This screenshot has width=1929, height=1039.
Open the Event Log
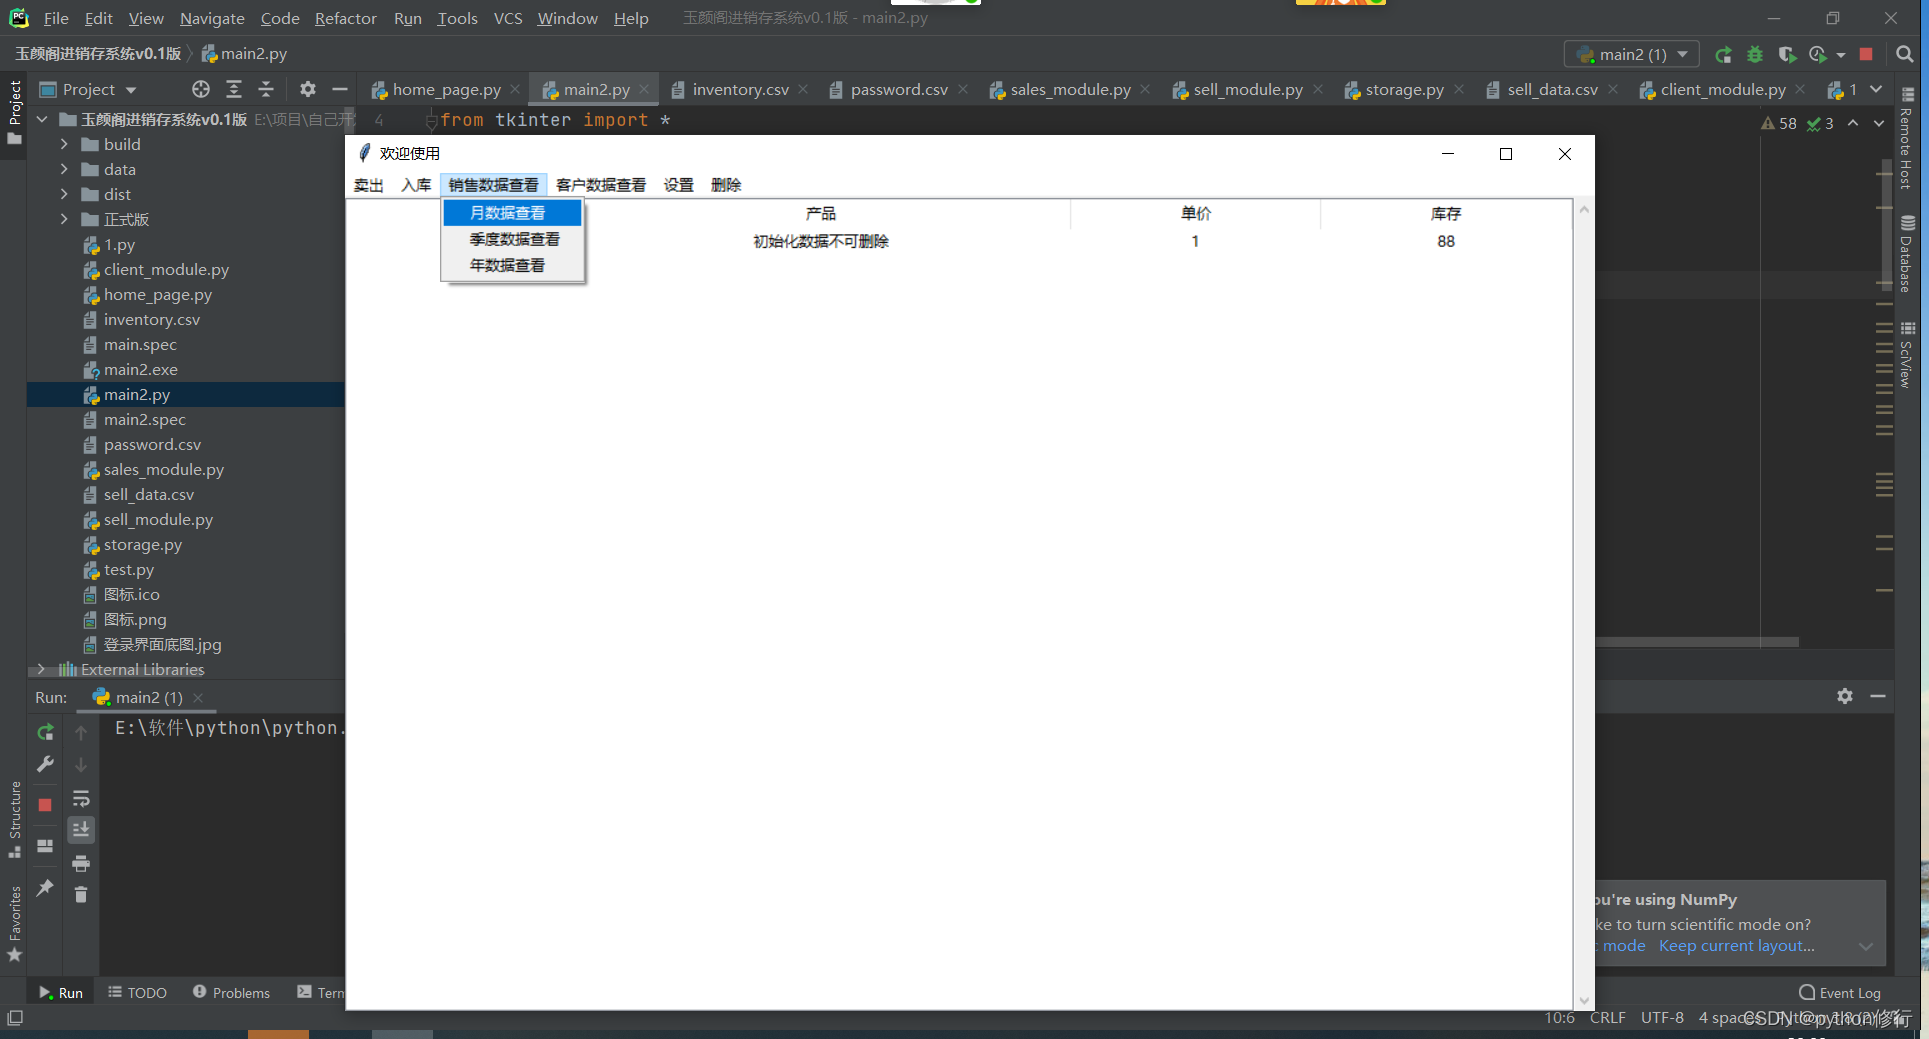pos(1840,993)
